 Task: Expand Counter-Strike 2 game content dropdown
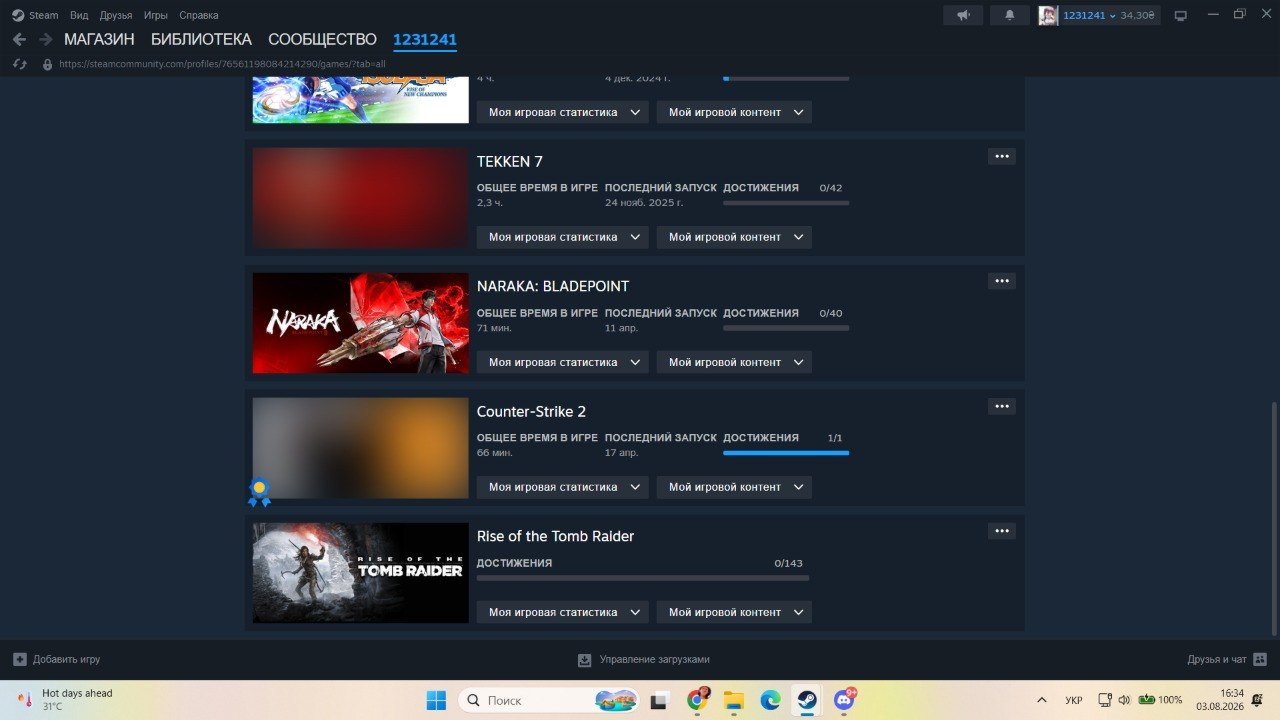pos(734,487)
